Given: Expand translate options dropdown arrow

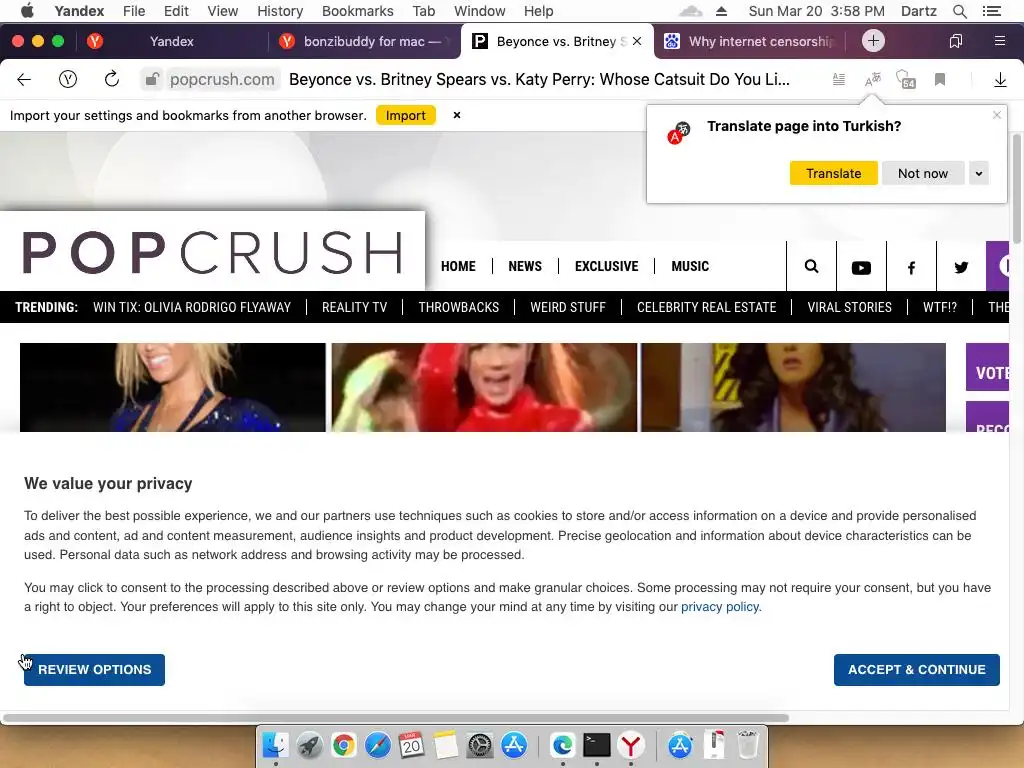Looking at the screenshot, I should [x=978, y=174].
